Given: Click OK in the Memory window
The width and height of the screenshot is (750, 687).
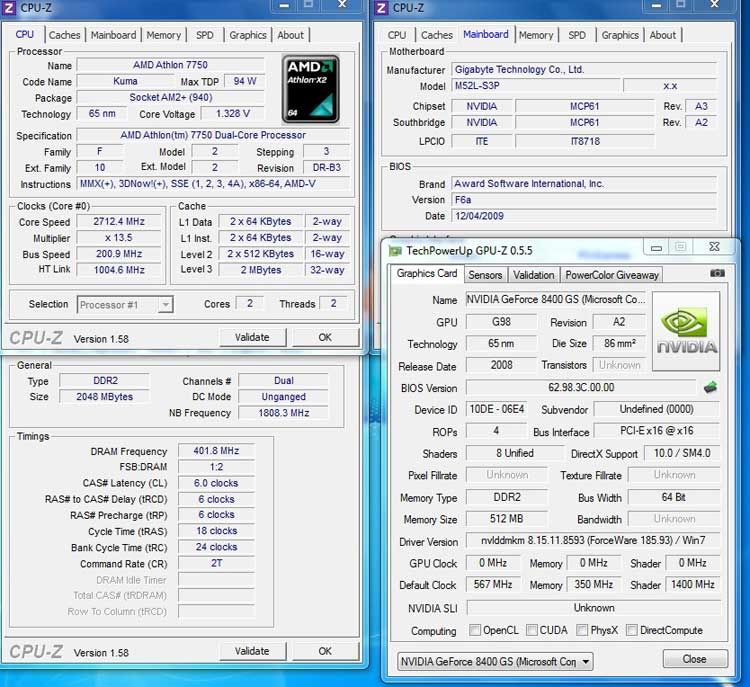Looking at the screenshot, I should [325, 651].
